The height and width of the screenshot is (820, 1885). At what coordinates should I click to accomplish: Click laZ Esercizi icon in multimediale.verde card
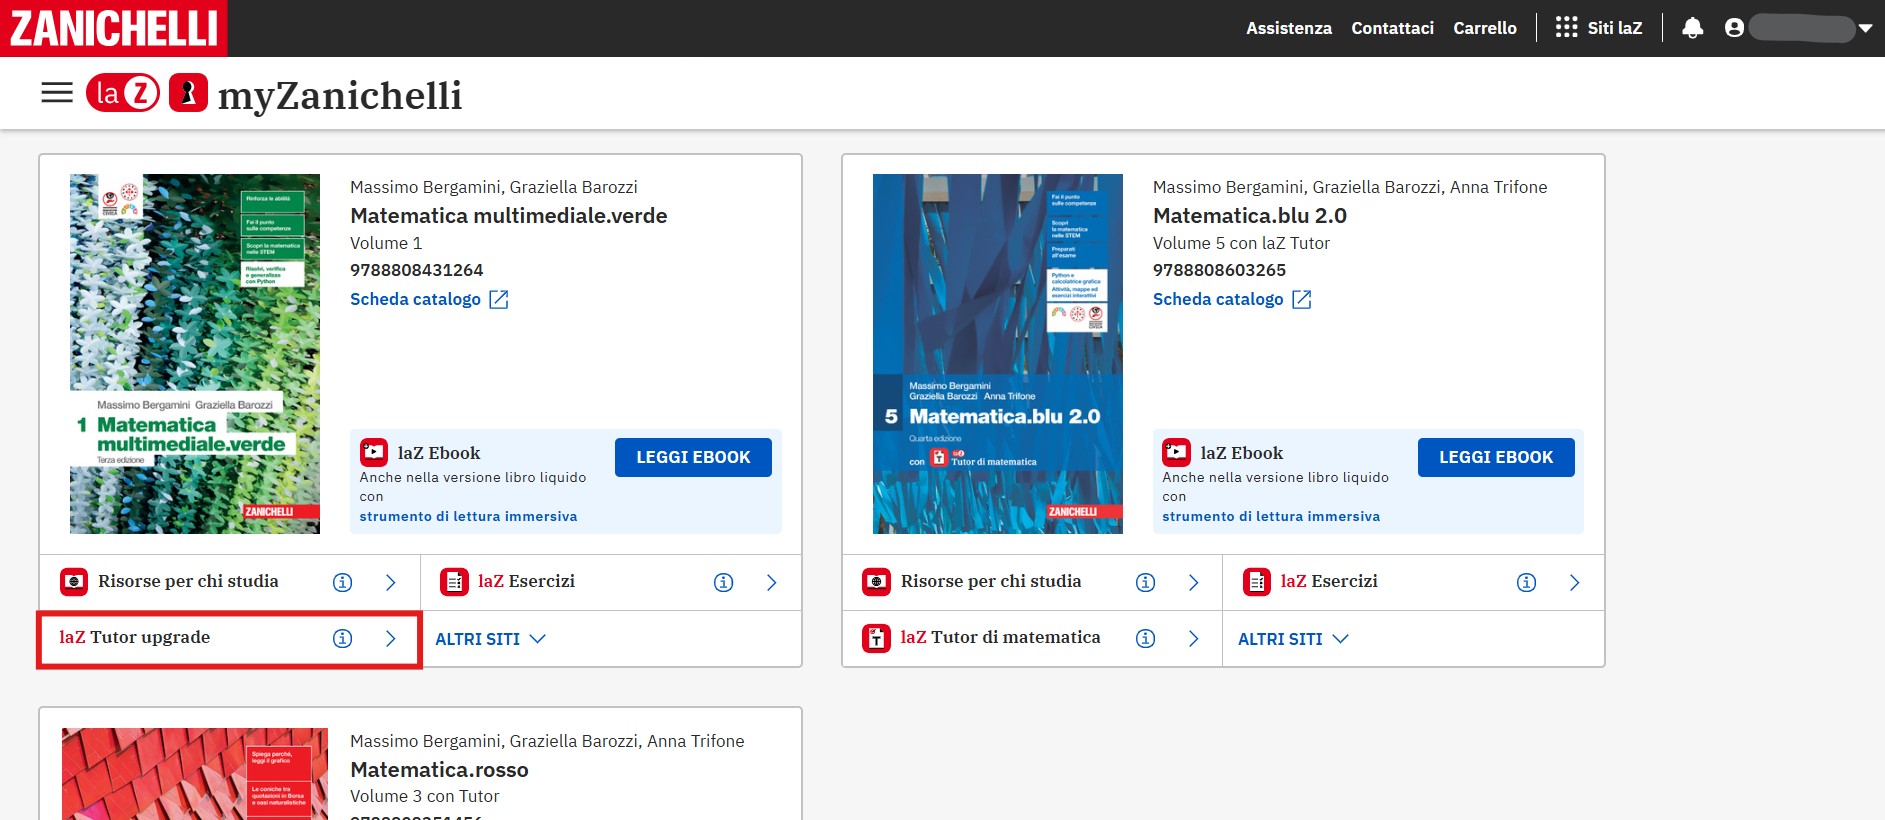(x=455, y=582)
